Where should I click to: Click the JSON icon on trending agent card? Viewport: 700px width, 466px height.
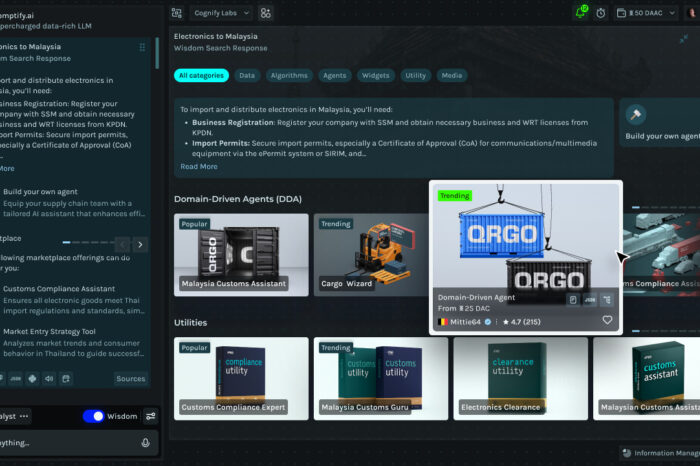point(589,299)
